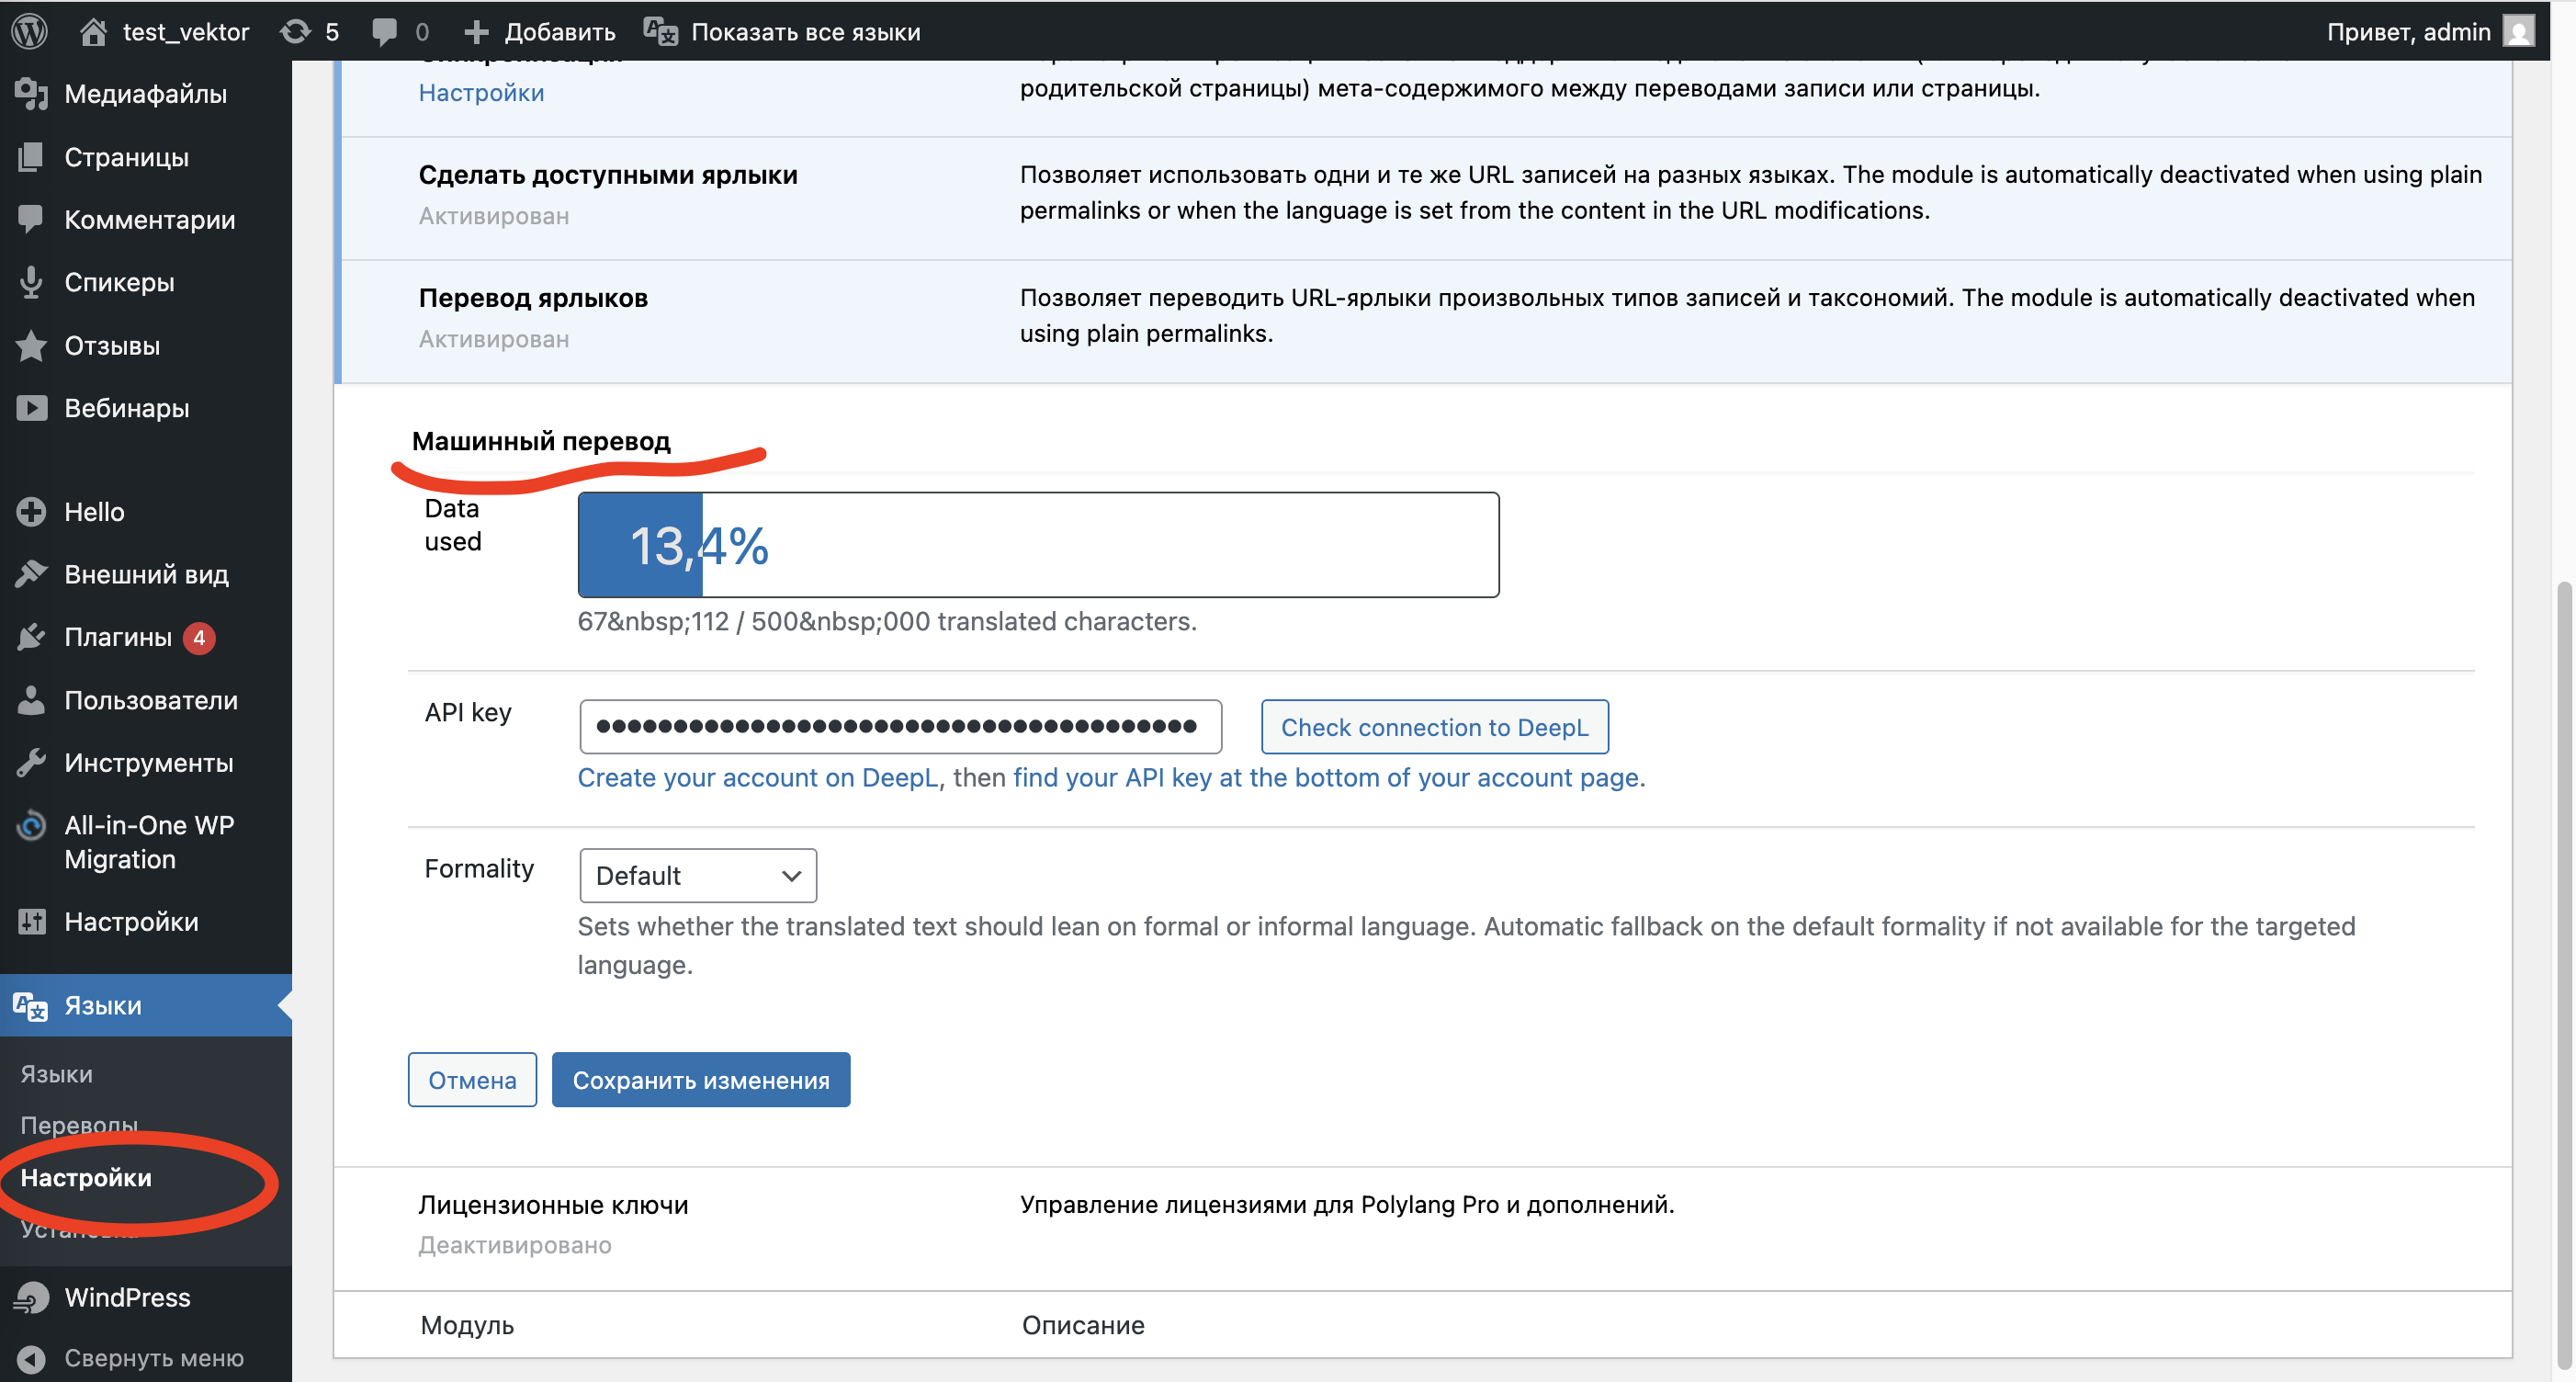Open the Вебинары play icon
The height and width of the screenshot is (1382, 2576).
pos(31,408)
